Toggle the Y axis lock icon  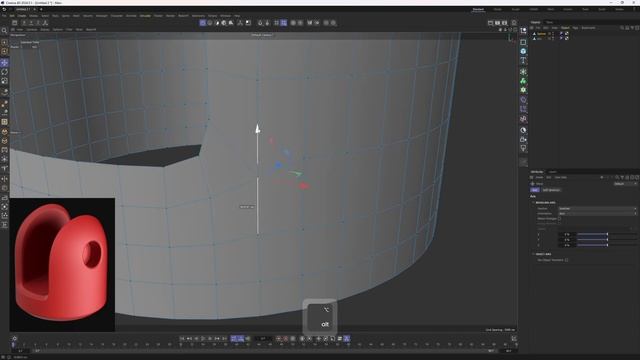coord(31,23)
